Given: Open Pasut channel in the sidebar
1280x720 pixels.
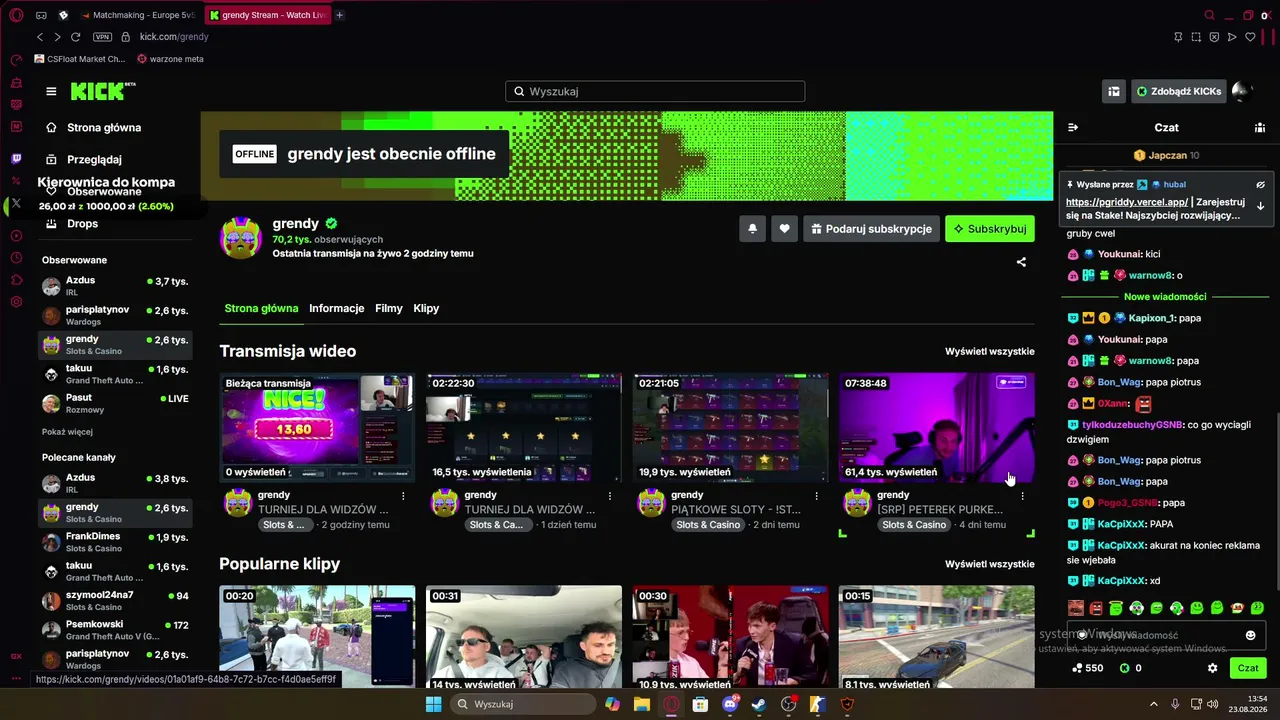Looking at the screenshot, I should point(115,403).
